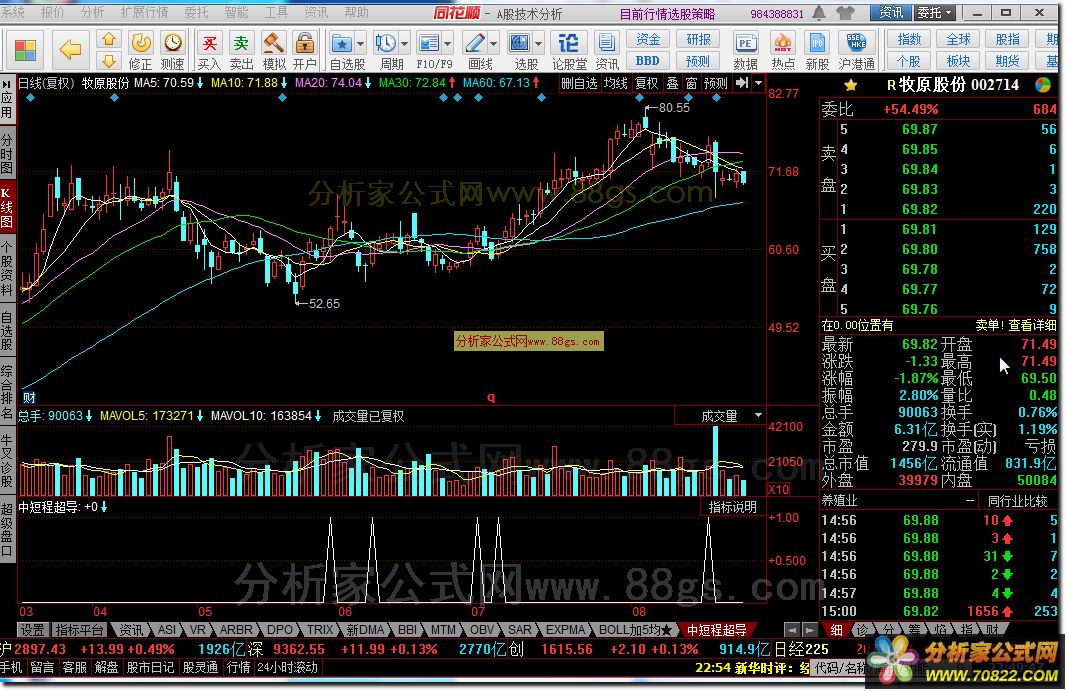
Task: Expand the 画线 dropdown arrow
Action: 493,44
